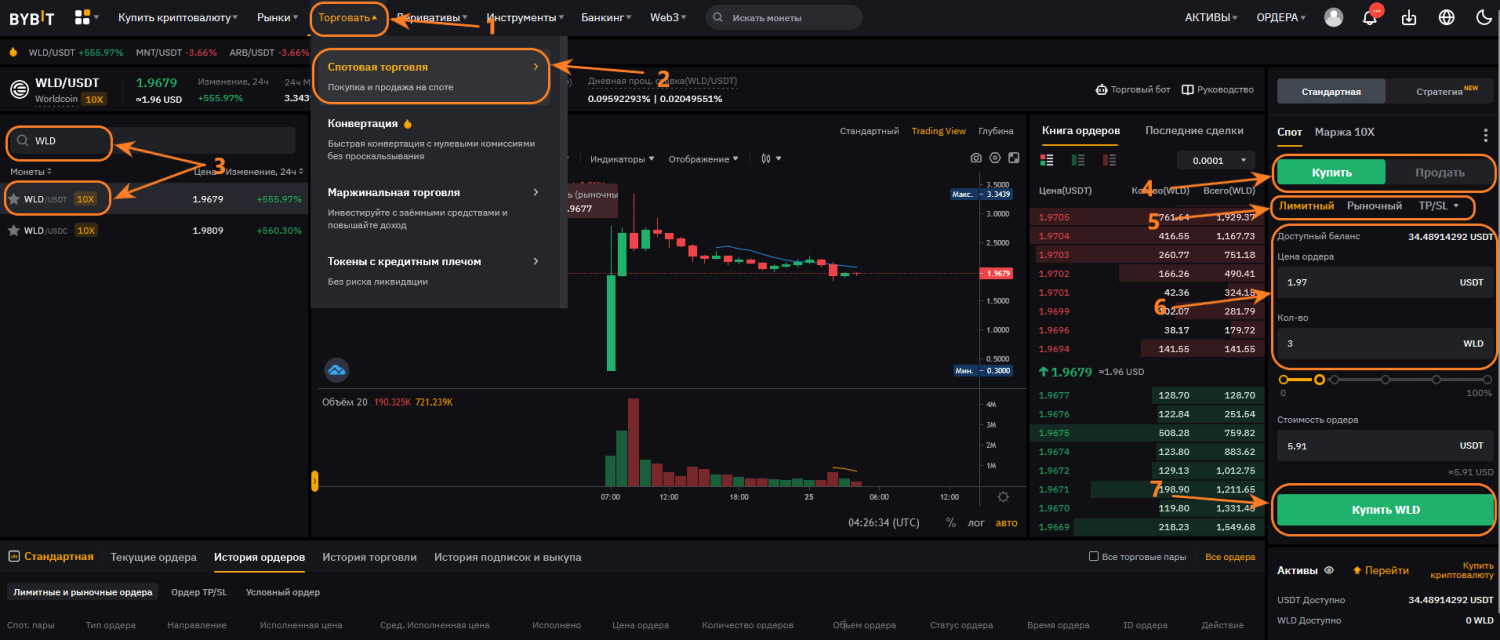This screenshot has height=640, width=1500.
Task: Click the Bybit logo
Action: click(33, 18)
